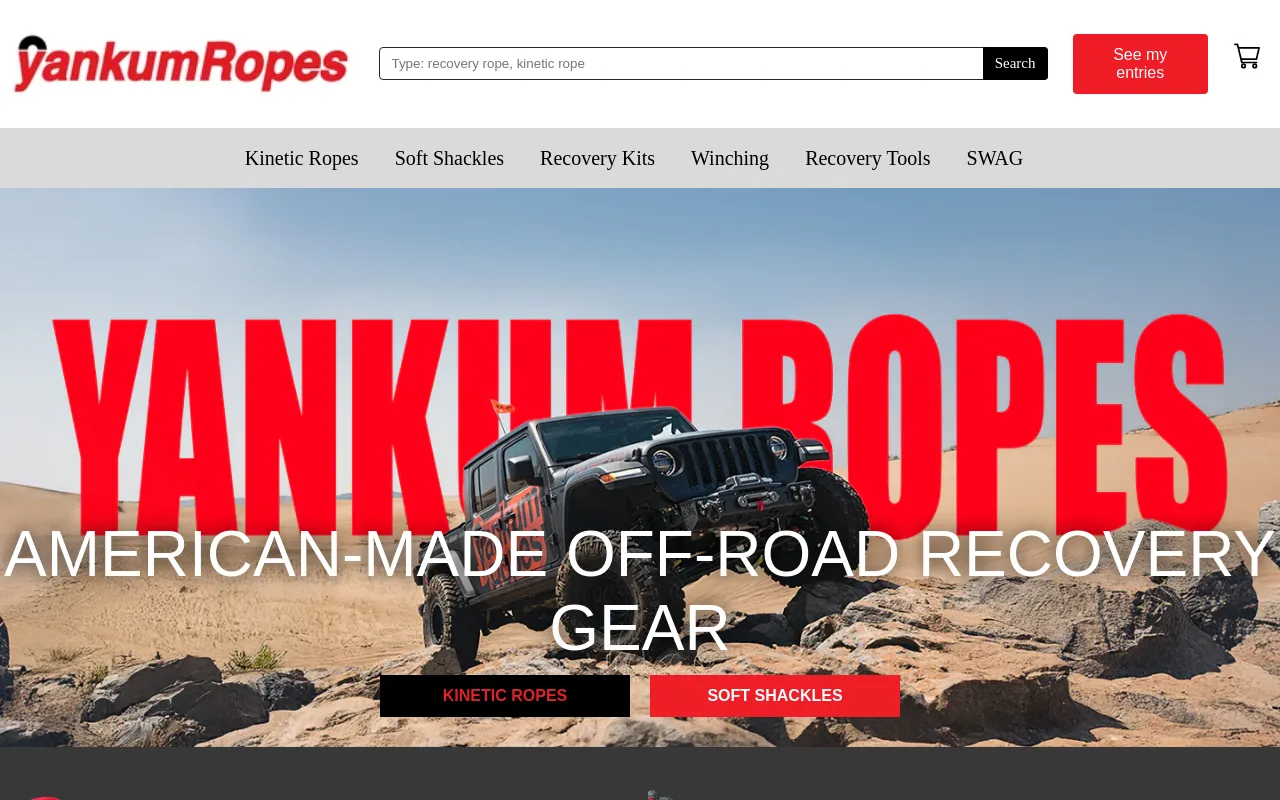The image size is (1280, 800).
Task: Click the black KINETIC ROPES hero button
Action: (x=505, y=696)
